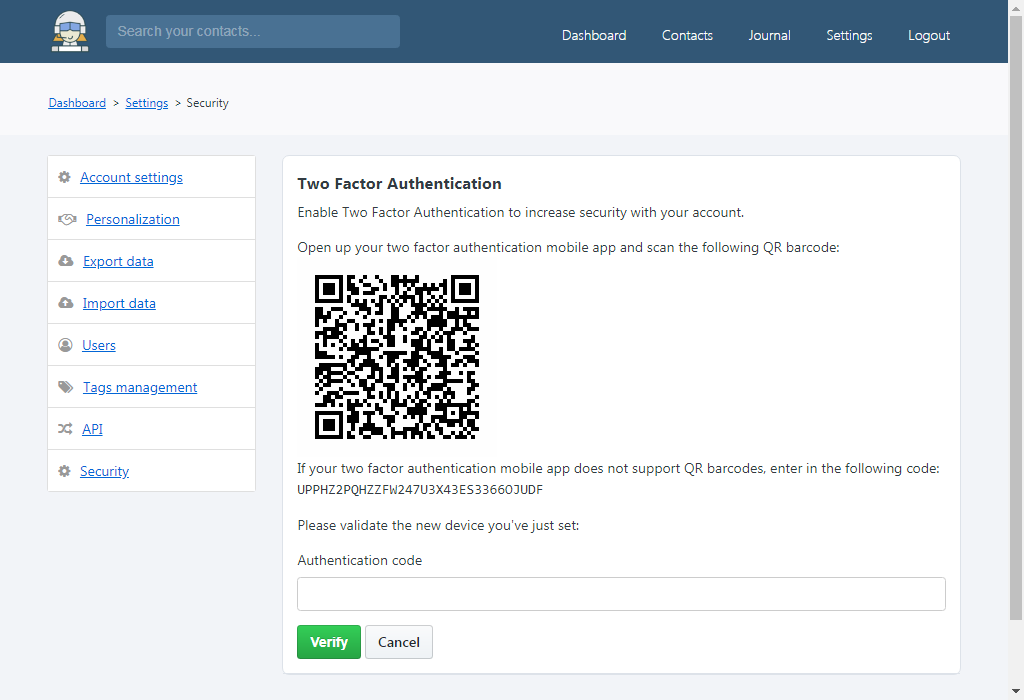Screen dimensions: 1024x700
Task: Click the gear icon beside Security
Action: [x=64, y=471]
